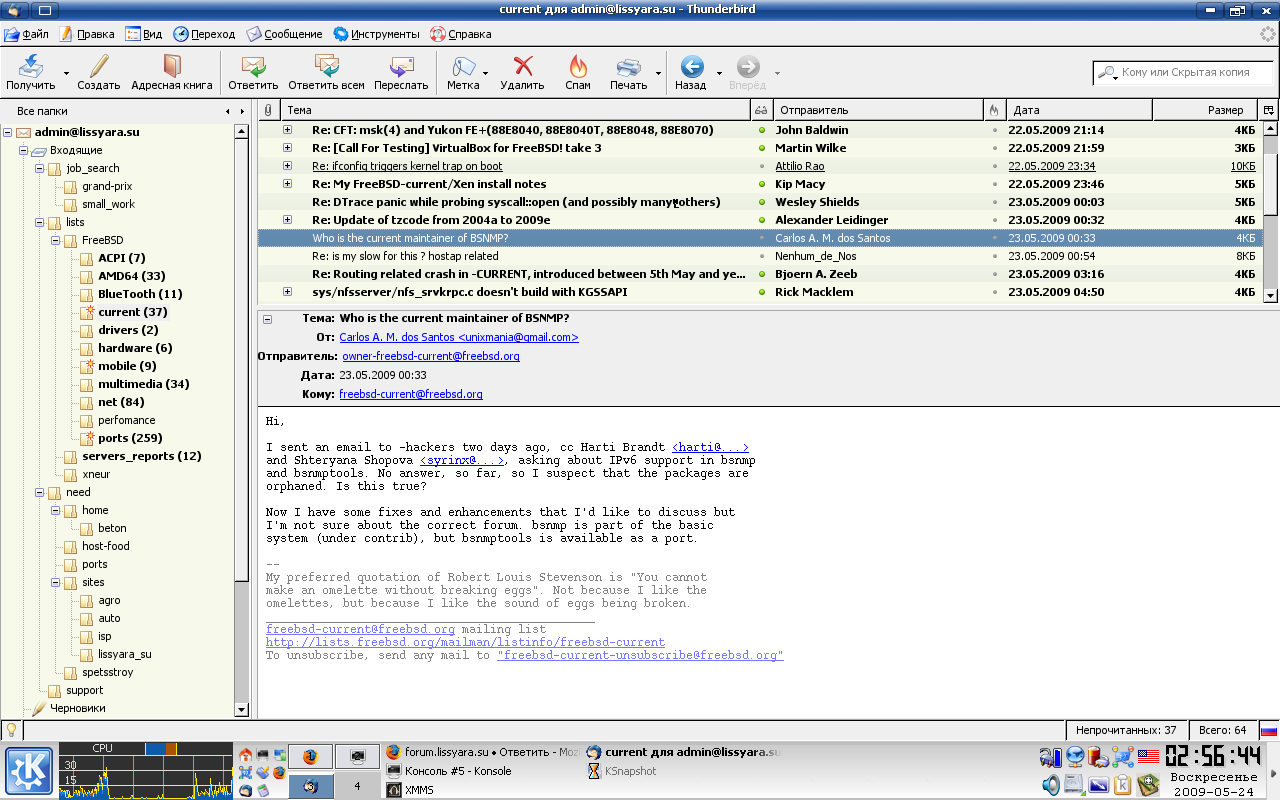Open the column picker icon in message list header
1280x800 pixels.
pyautogui.click(x=1270, y=110)
